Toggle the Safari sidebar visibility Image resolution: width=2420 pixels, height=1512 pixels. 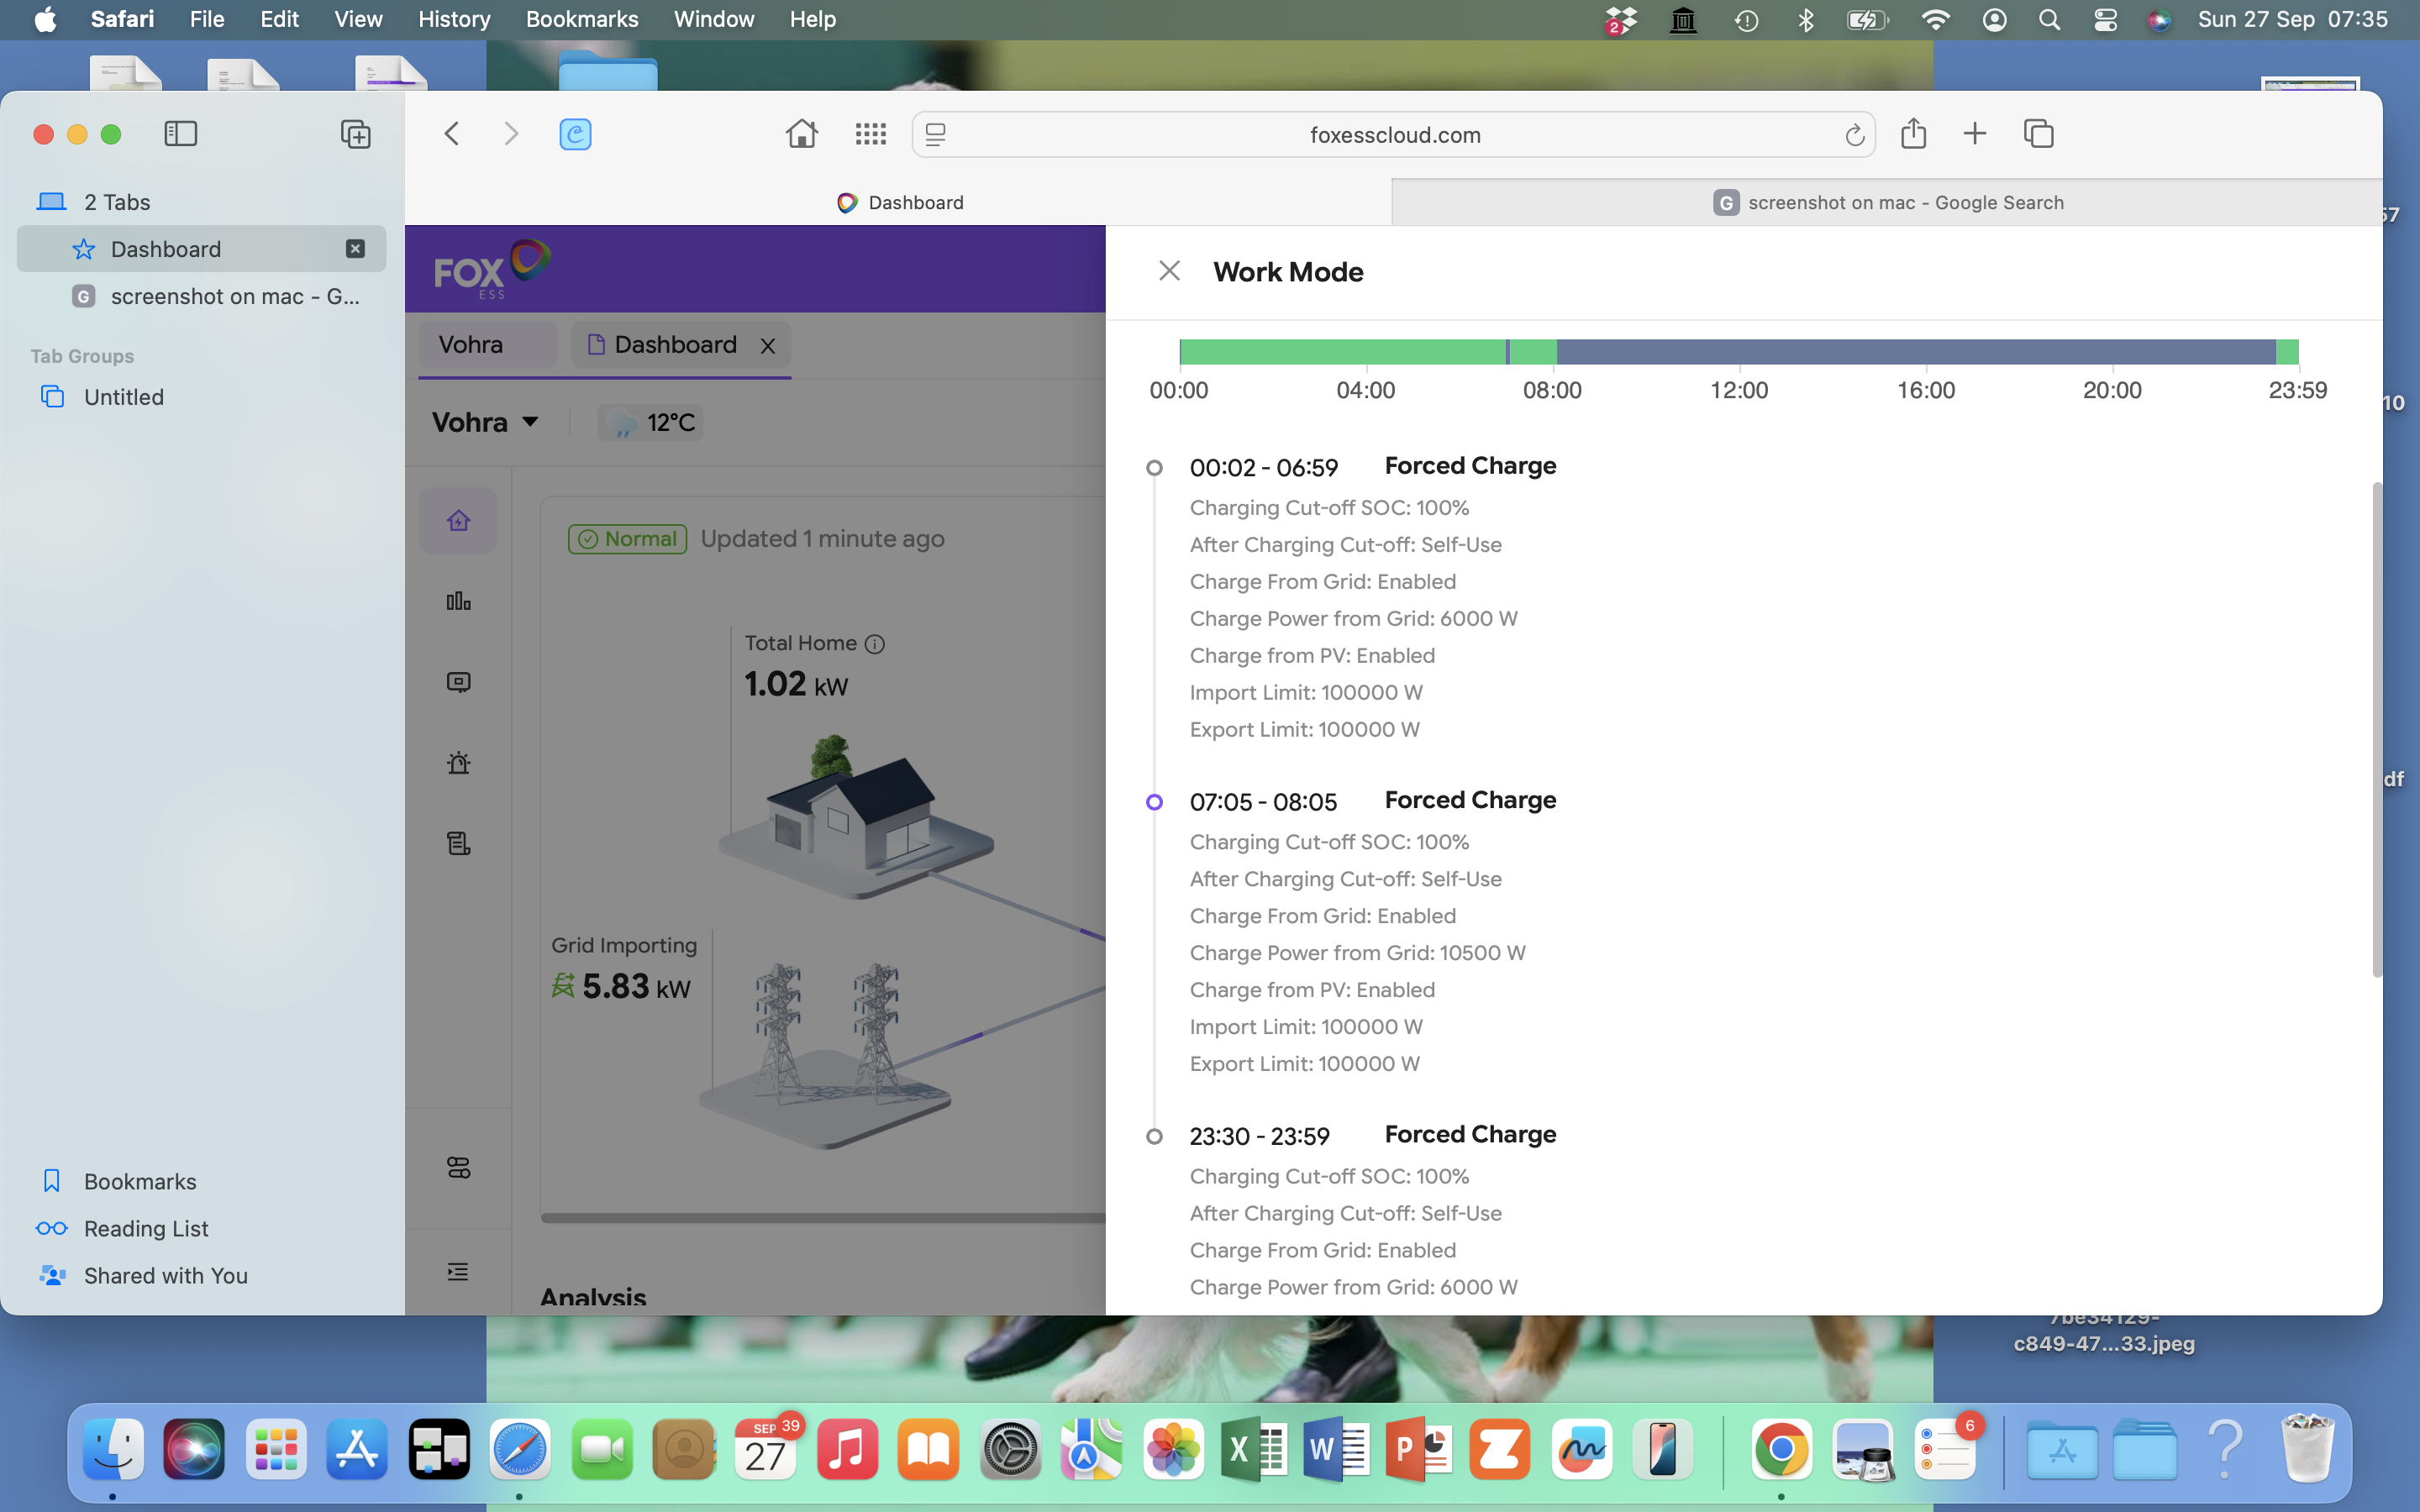180,134
